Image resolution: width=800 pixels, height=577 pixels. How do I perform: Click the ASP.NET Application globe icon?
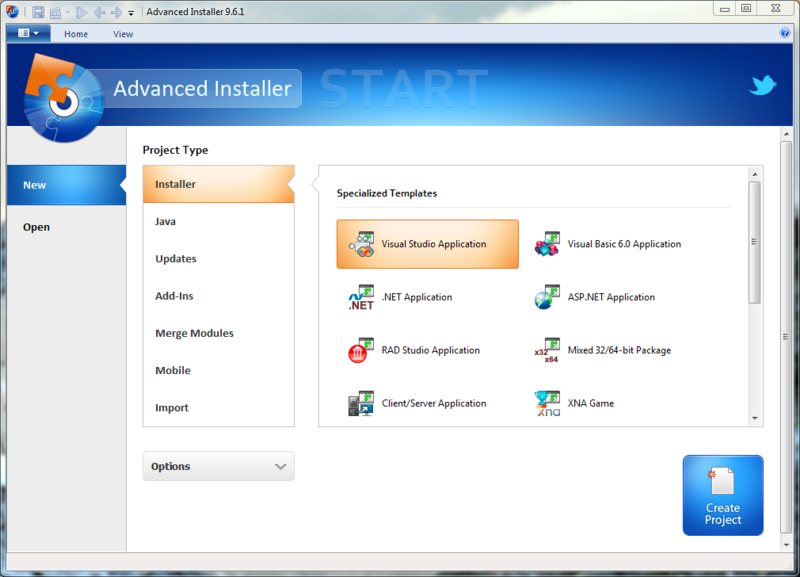pos(547,297)
